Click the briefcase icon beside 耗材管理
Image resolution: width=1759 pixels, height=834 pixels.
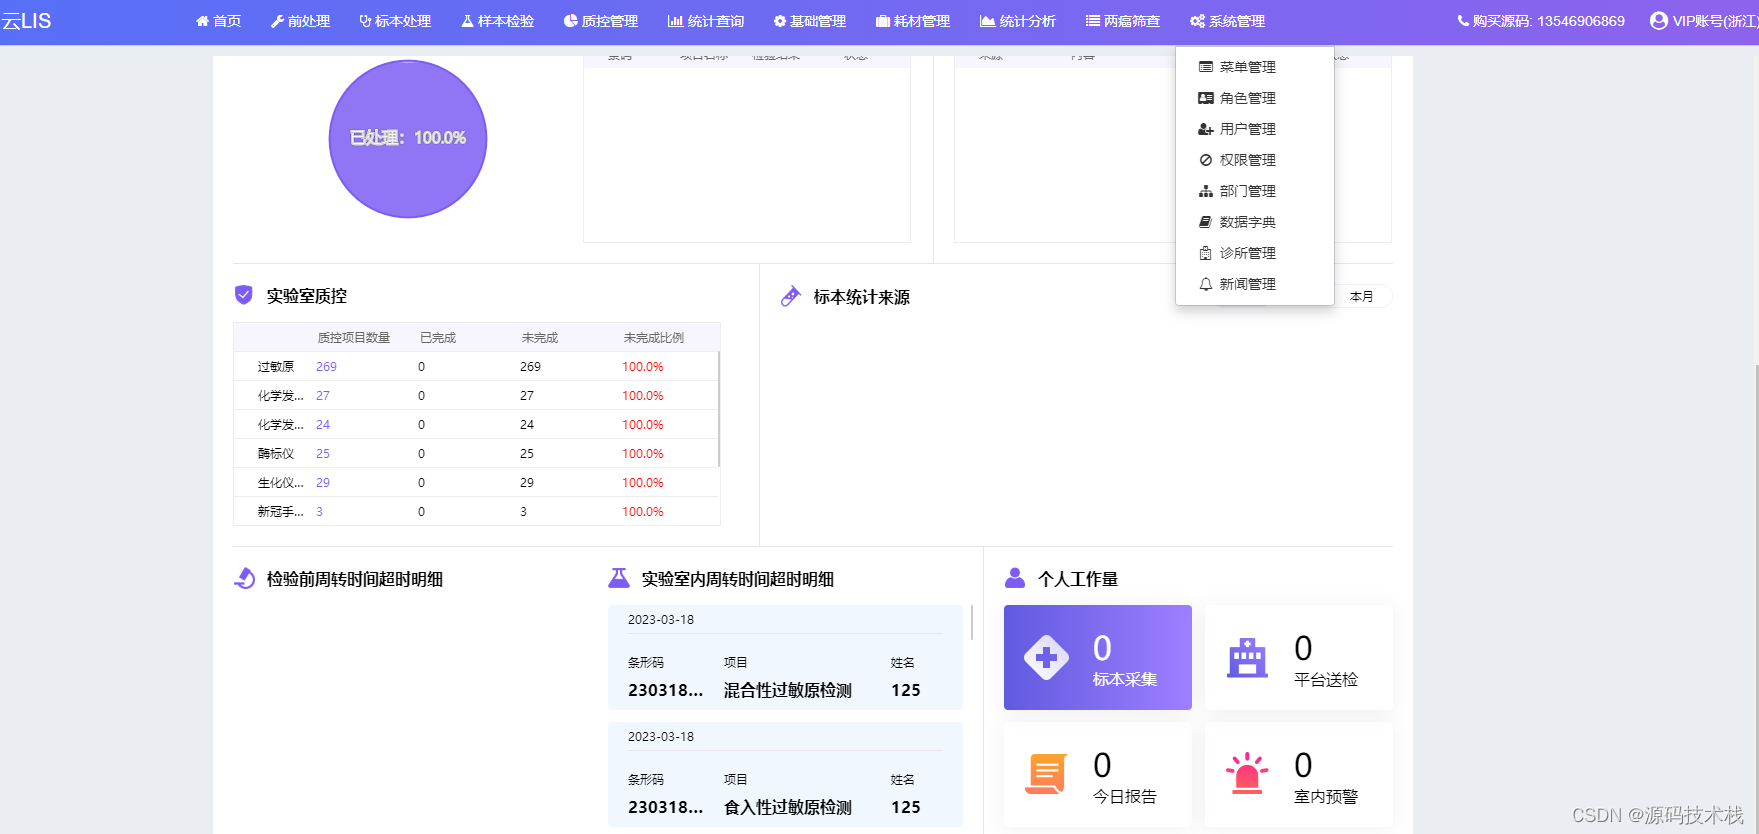coord(883,21)
